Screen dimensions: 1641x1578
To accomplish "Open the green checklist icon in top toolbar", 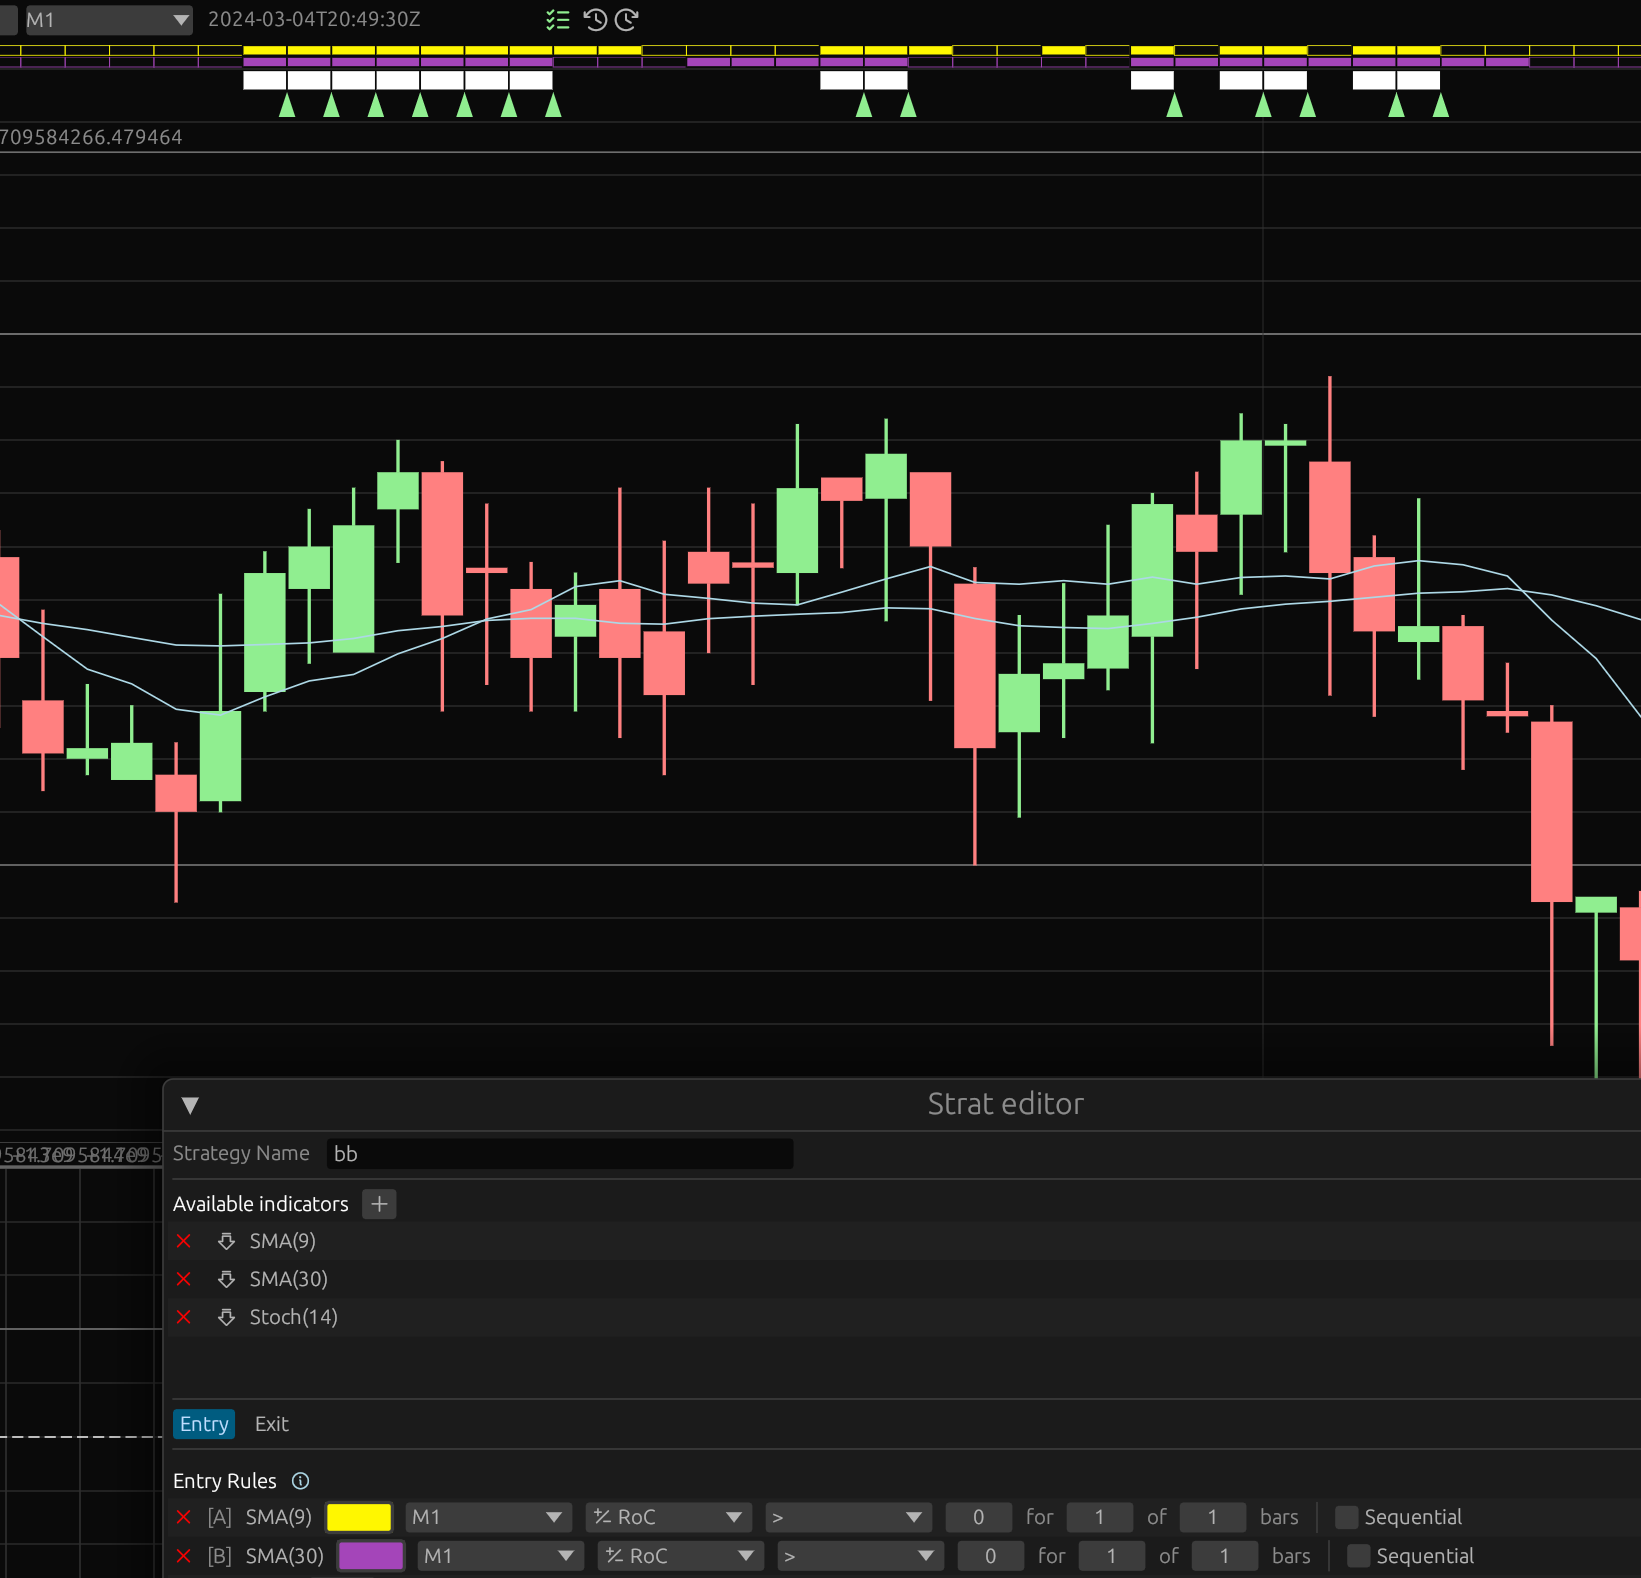I will click(x=557, y=20).
